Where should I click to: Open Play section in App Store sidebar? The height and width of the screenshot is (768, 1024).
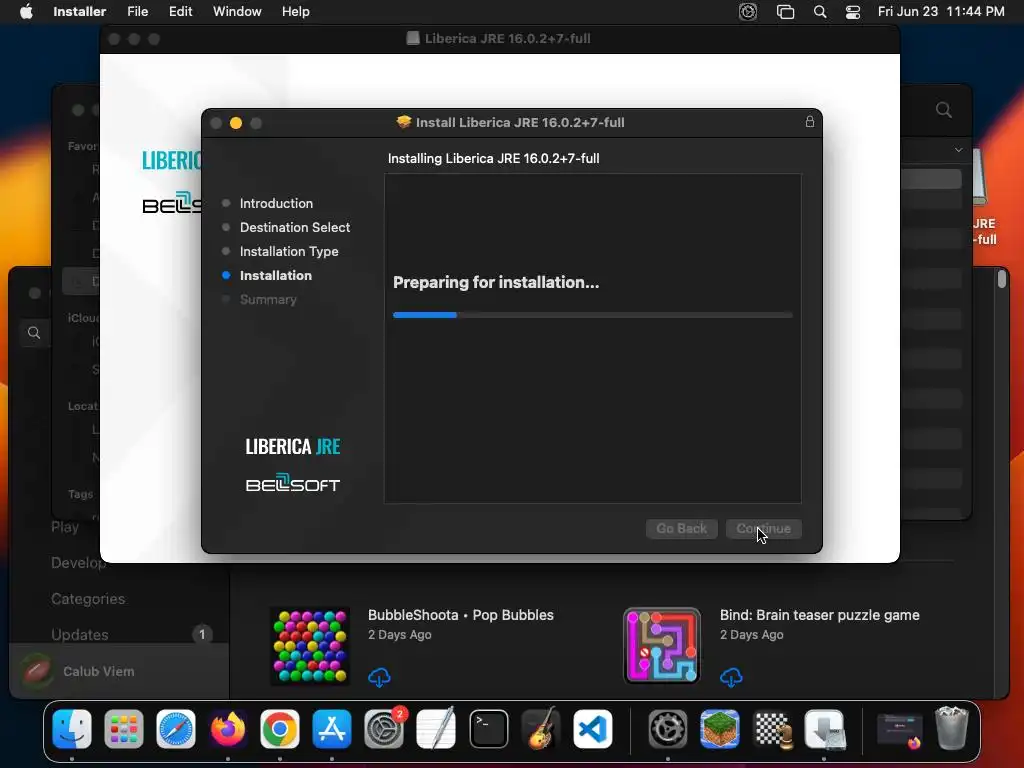[65, 527]
